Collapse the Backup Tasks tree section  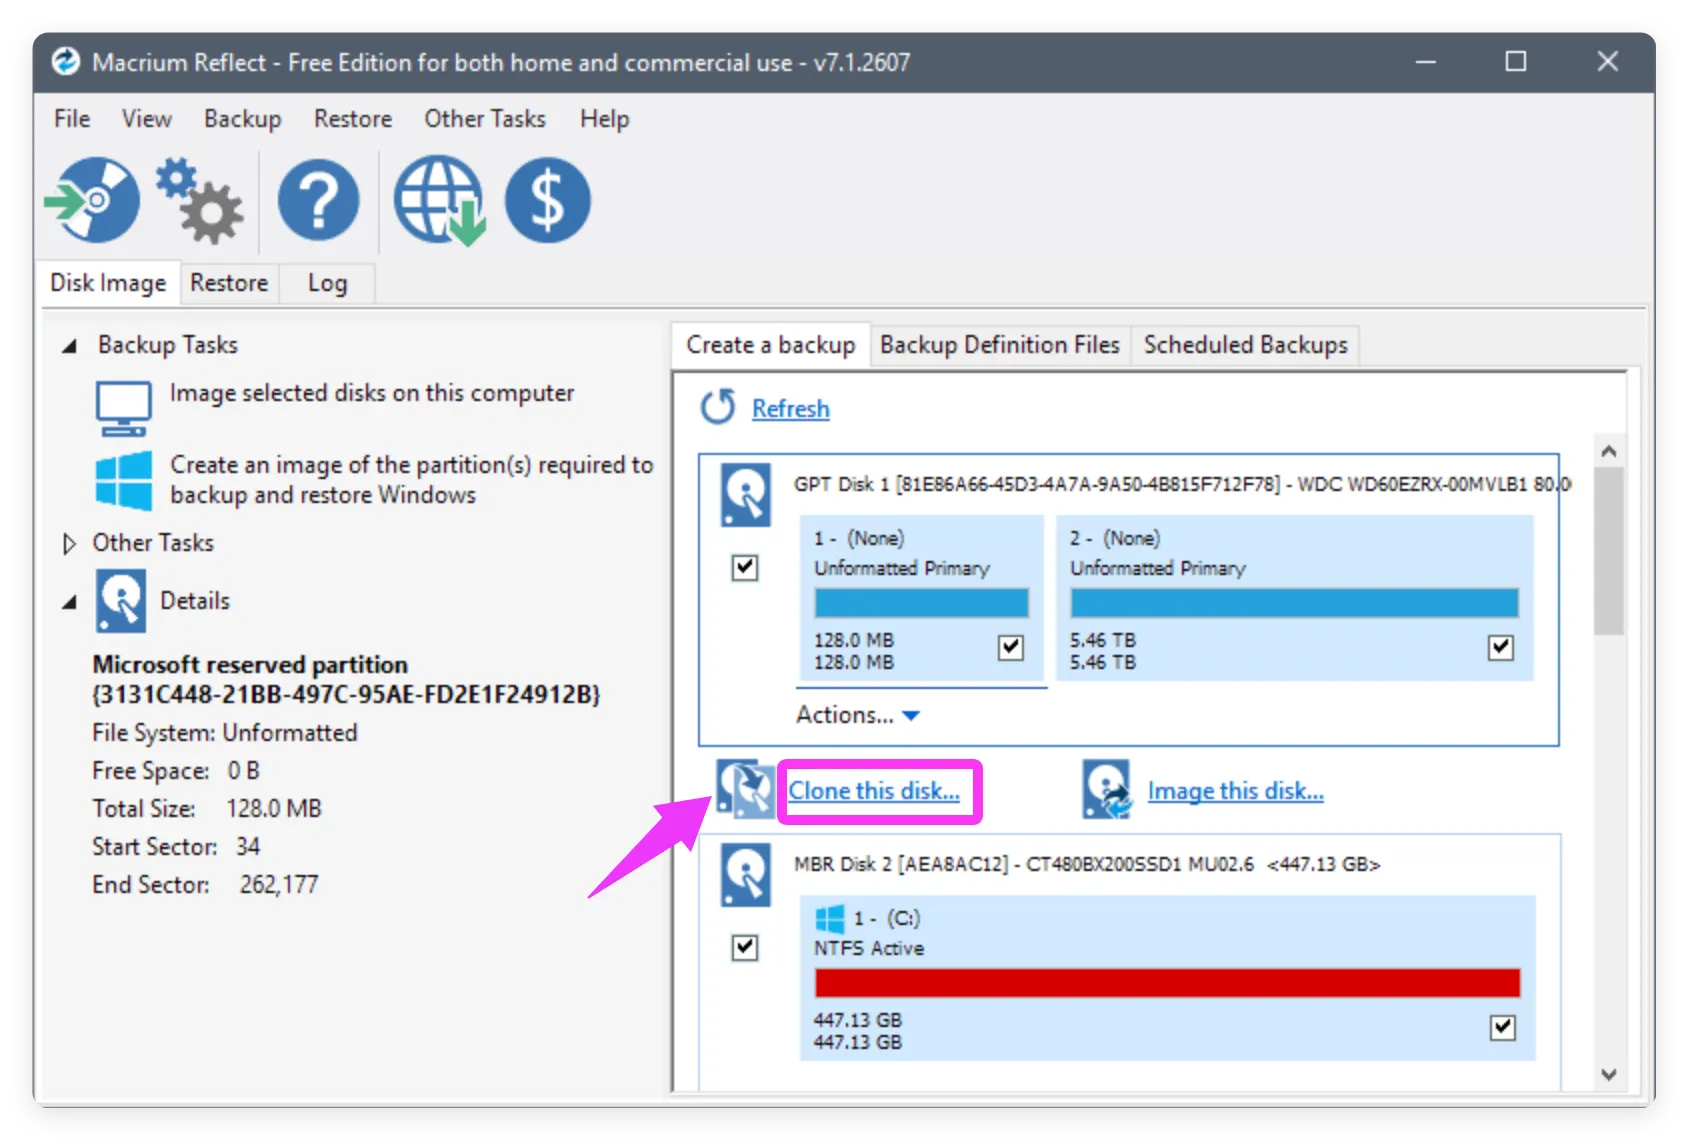69,346
